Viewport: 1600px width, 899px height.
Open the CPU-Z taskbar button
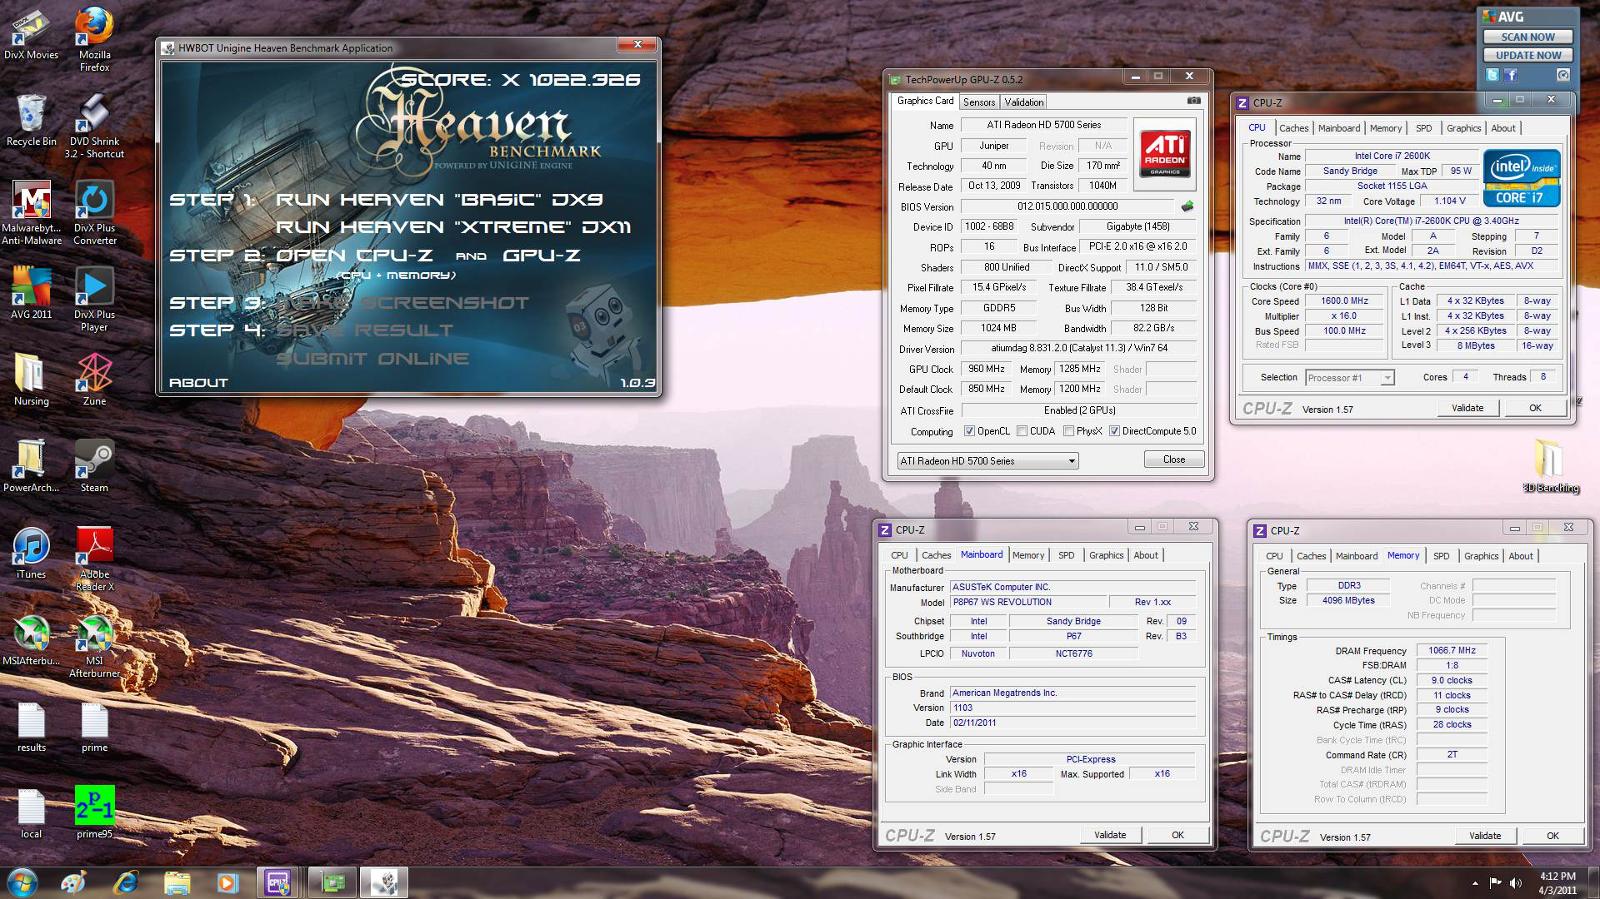tap(277, 882)
